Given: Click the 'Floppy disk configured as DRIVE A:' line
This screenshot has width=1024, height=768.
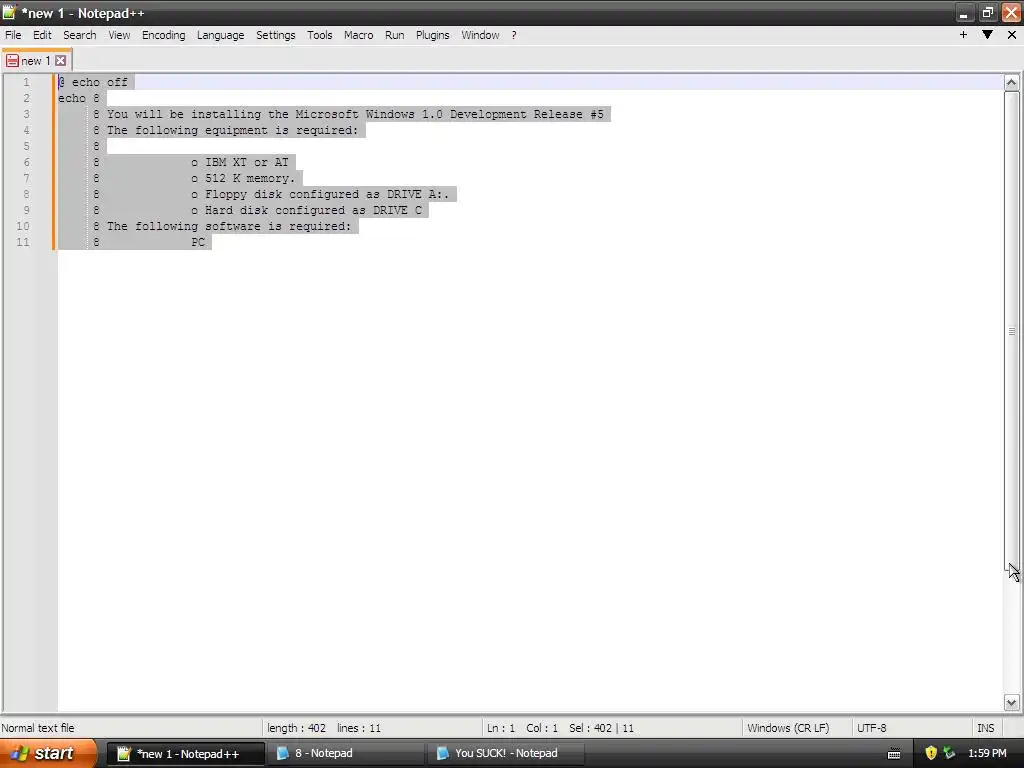Looking at the screenshot, I should point(320,195).
